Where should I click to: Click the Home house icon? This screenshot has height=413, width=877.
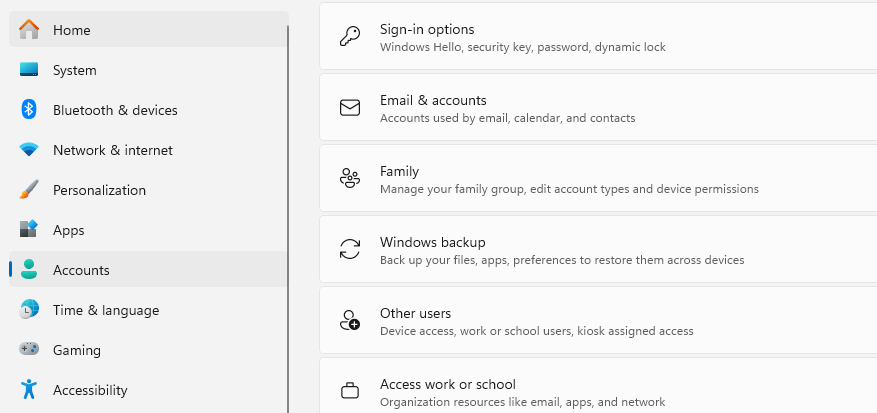point(29,30)
